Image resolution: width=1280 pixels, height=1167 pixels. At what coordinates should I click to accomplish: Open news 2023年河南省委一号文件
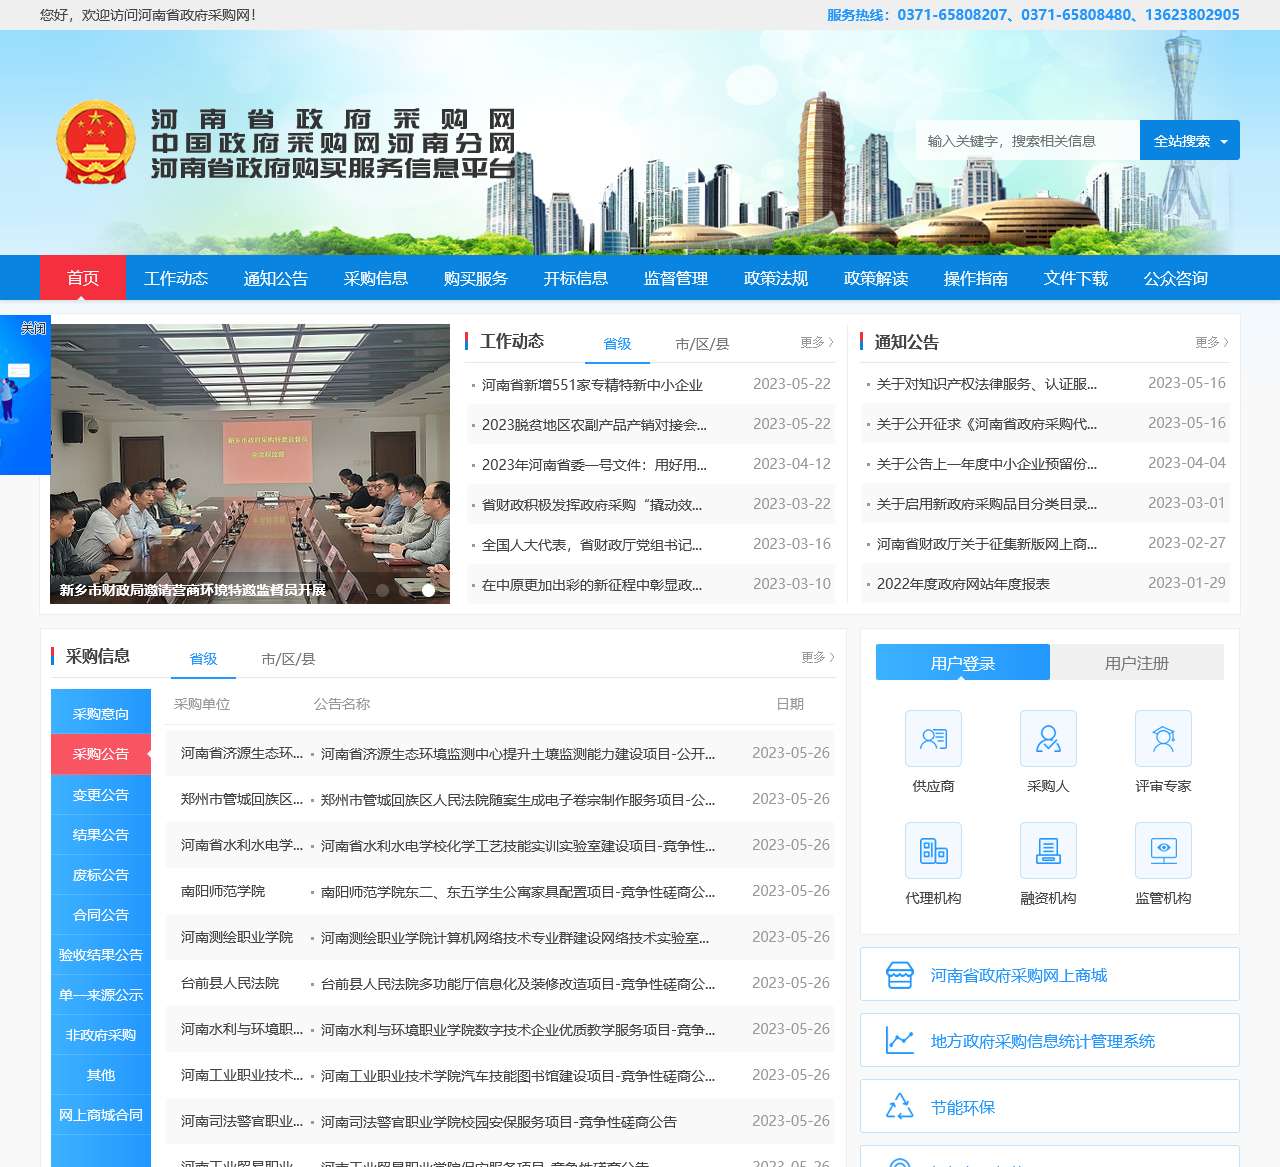coord(594,465)
